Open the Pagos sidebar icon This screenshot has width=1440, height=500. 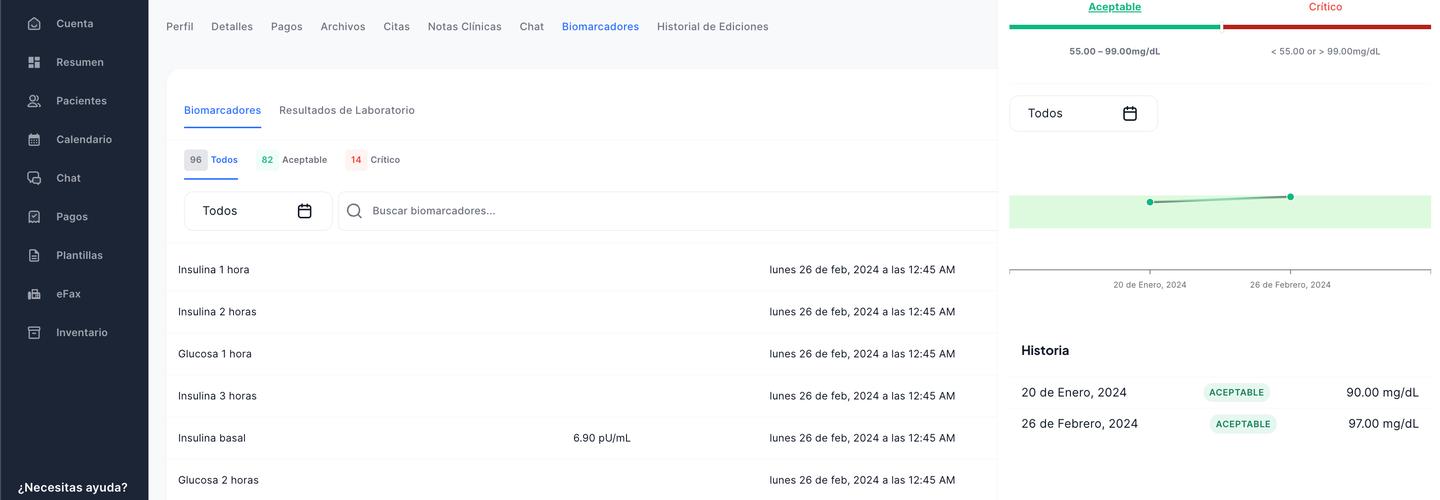(x=34, y=217)
